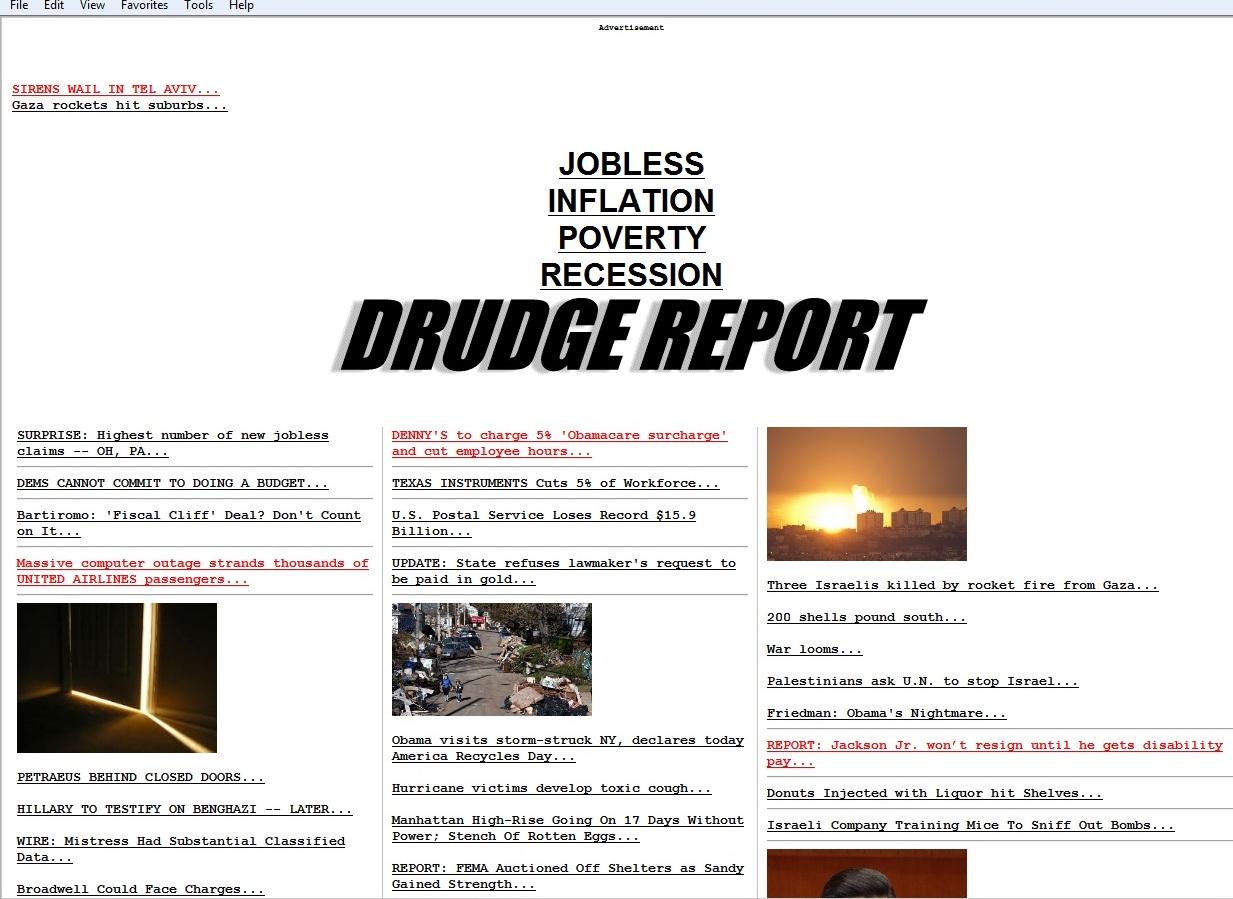Open 'U.S. Postal Service Loses Record $15.9 Billion' link
1233x899 pixels.
[543, 523]
